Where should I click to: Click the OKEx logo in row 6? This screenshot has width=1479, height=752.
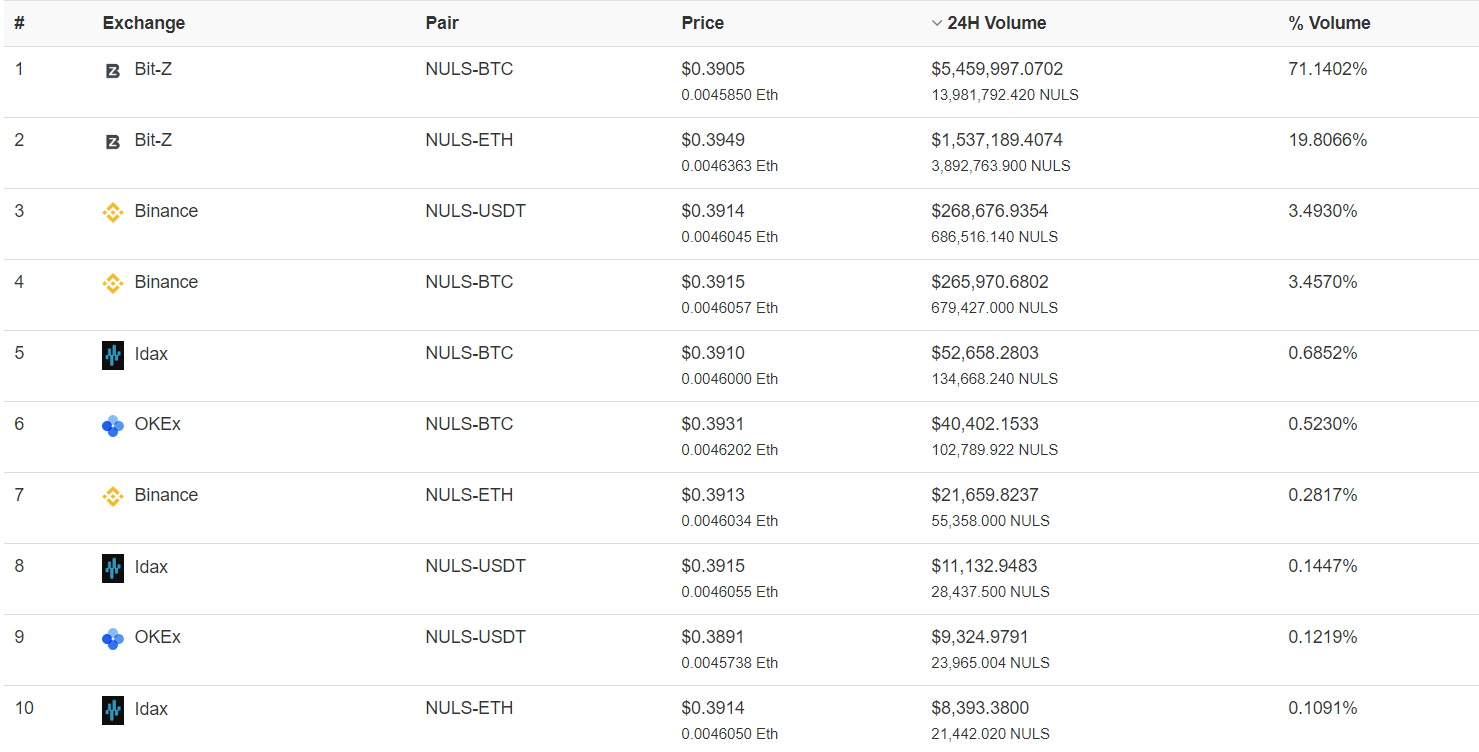[x=113, y=426]
